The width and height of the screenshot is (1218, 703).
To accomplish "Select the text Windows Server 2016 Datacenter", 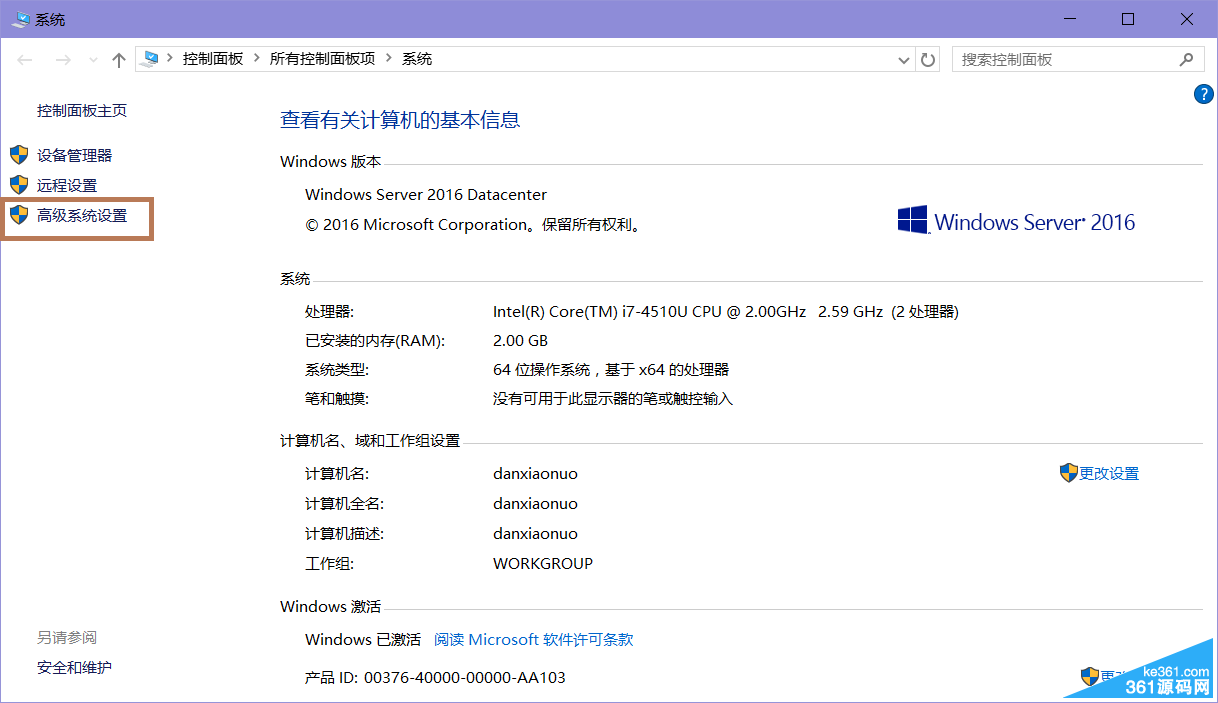I will pos(426,195).
